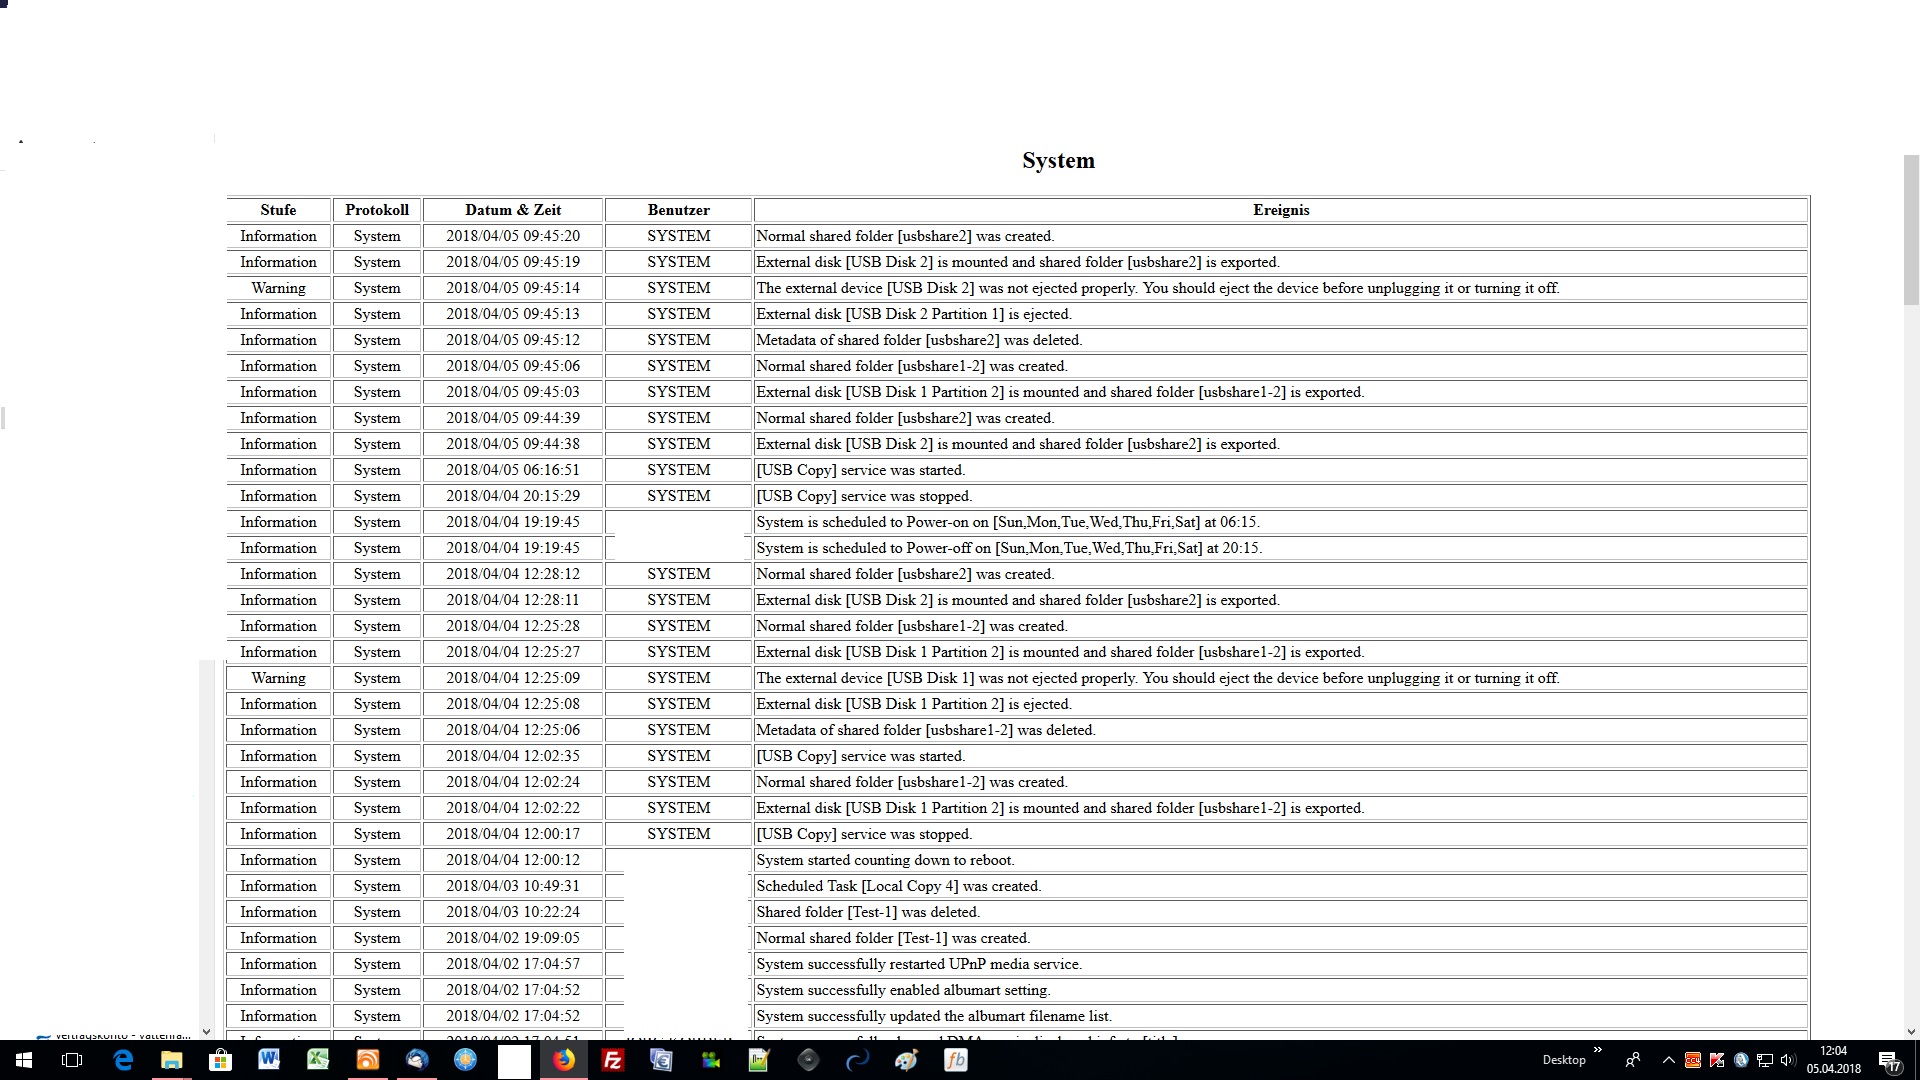Open Firefox from the taskbar

[565, 1060]
